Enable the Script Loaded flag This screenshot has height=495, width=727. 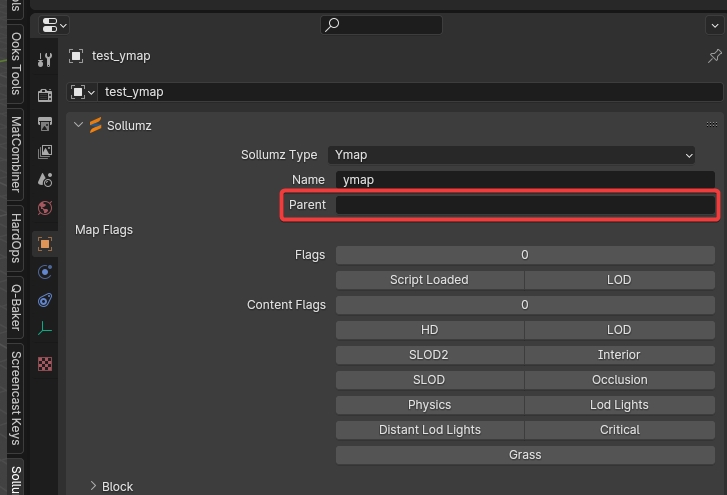coord(429,280)
